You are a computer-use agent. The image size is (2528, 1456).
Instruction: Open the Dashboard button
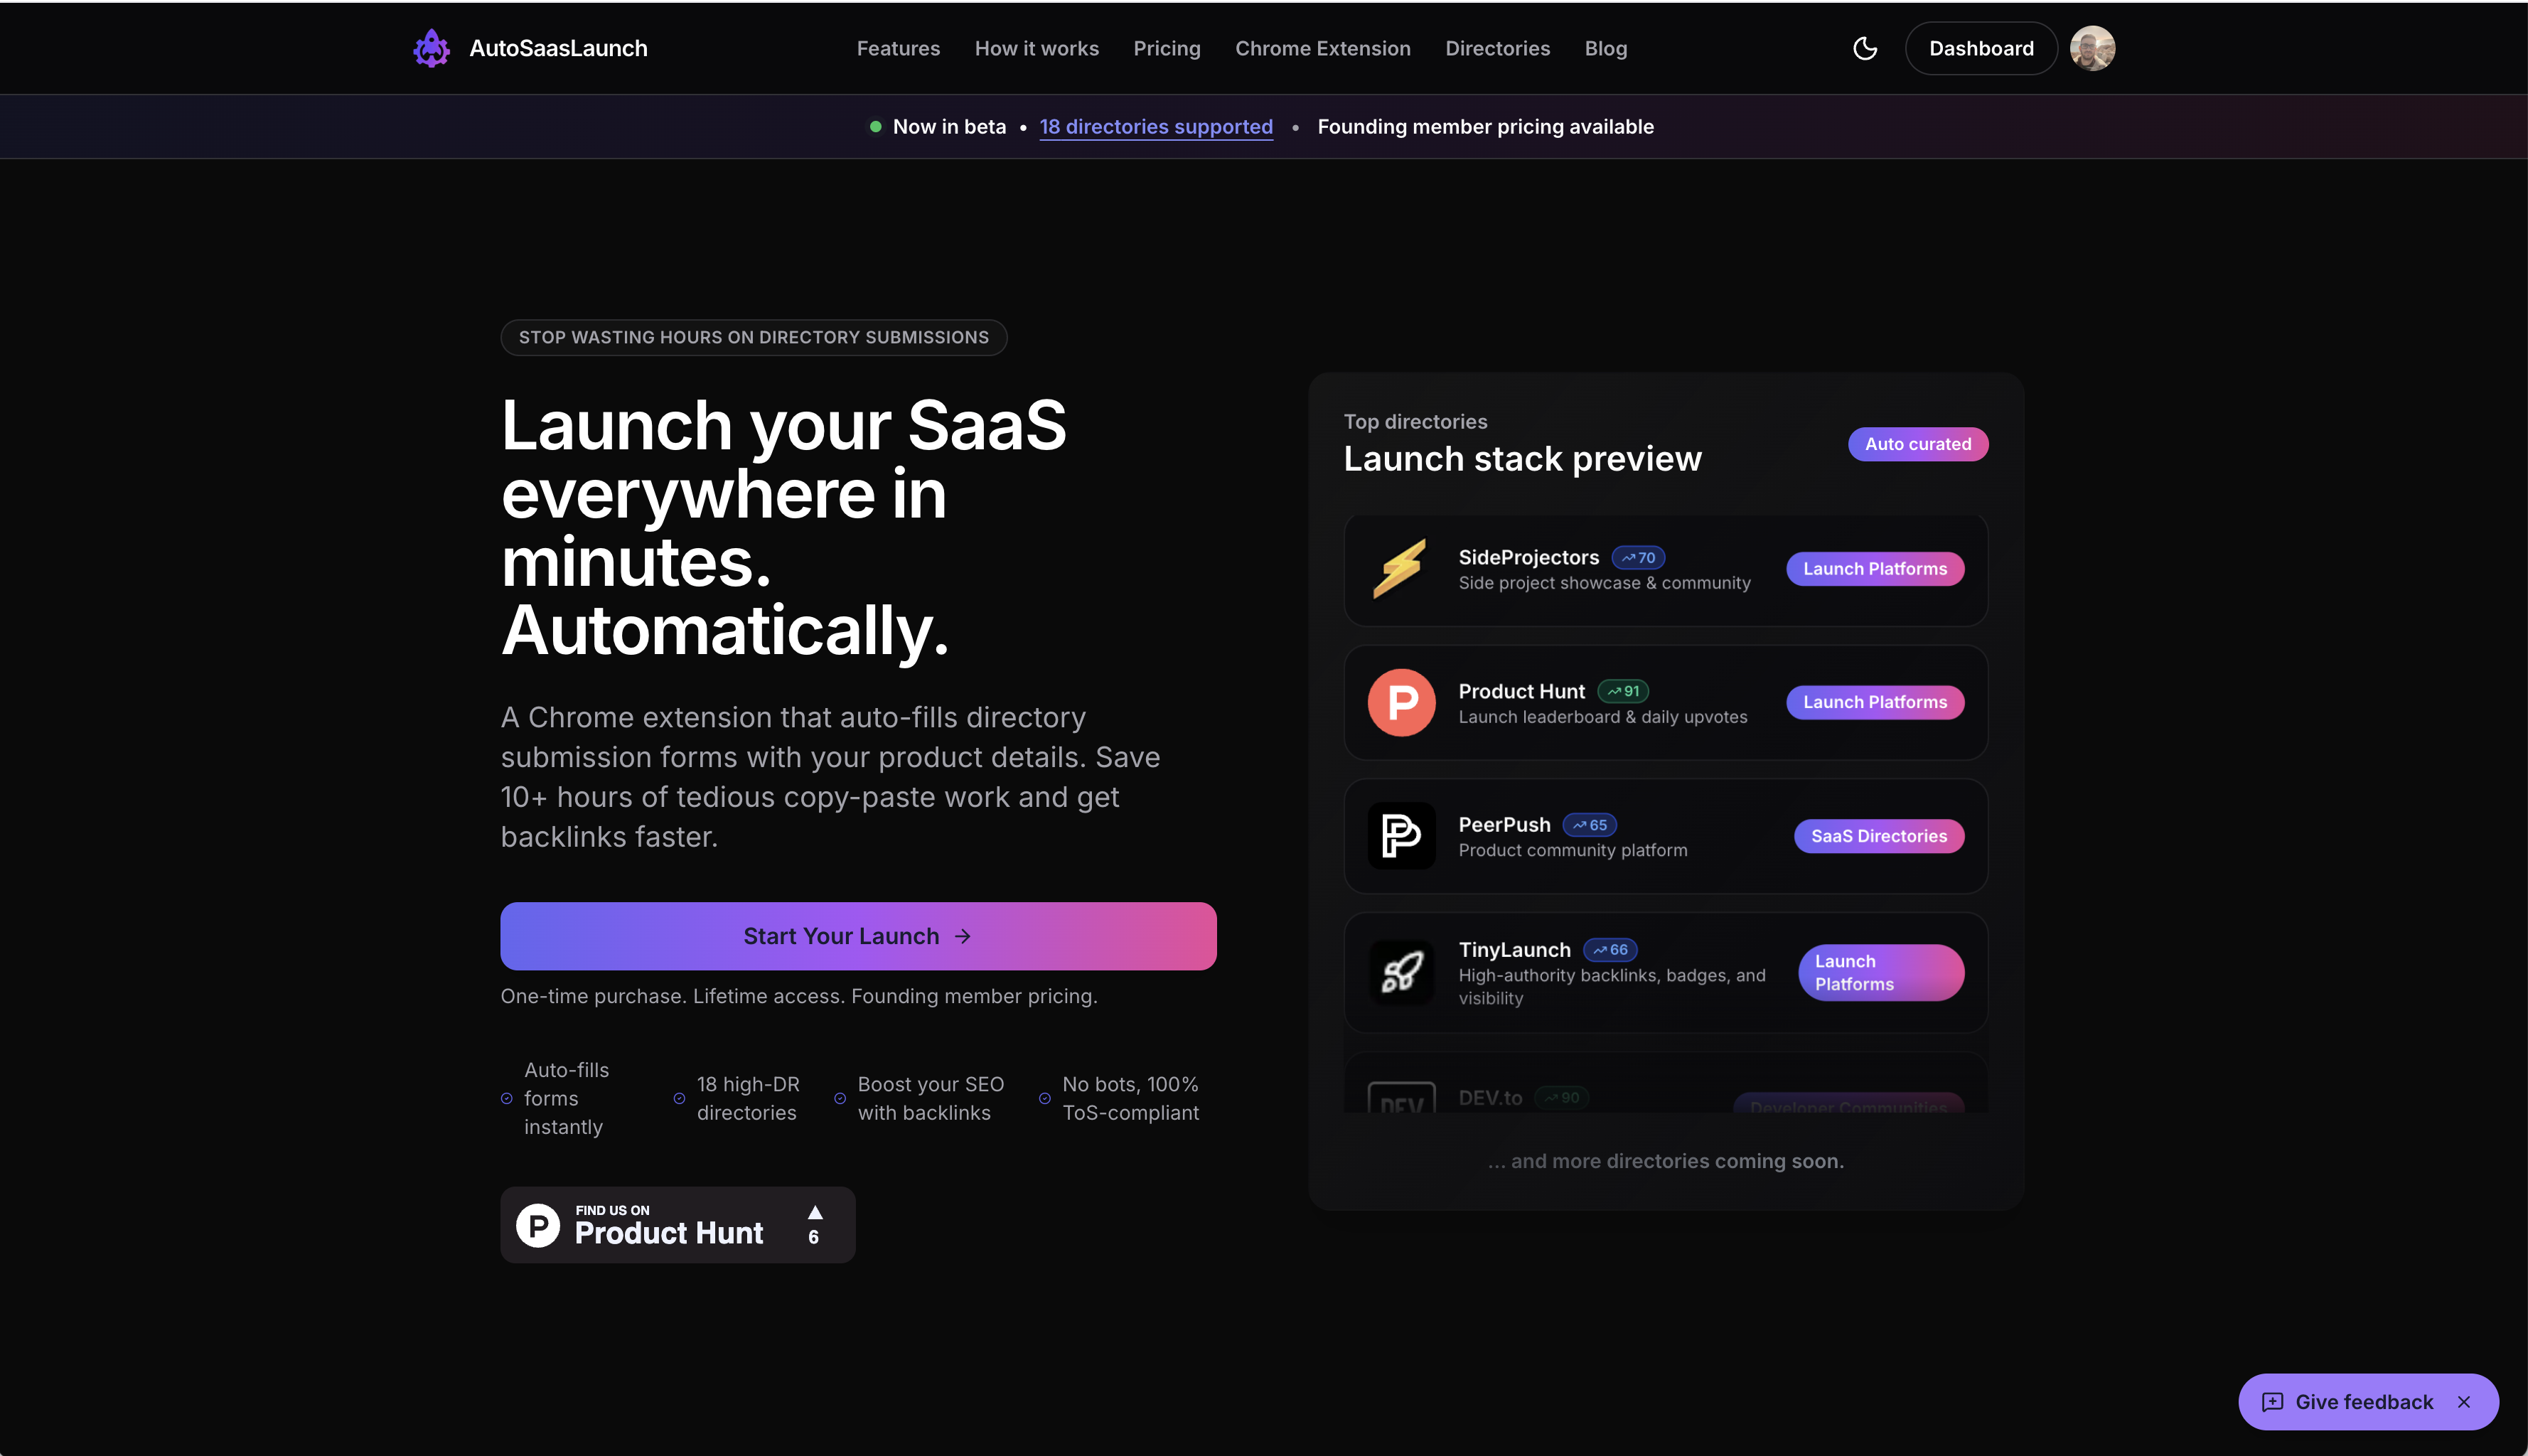[x=1980, y=48]
